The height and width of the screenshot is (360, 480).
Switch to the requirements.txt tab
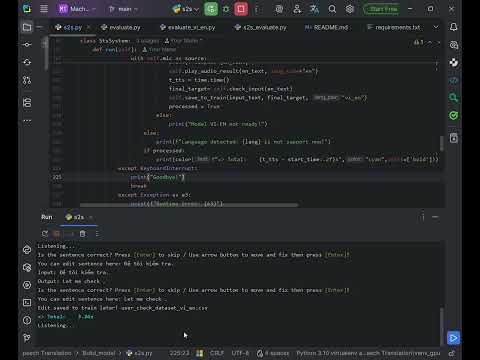[x=394, y=27]
